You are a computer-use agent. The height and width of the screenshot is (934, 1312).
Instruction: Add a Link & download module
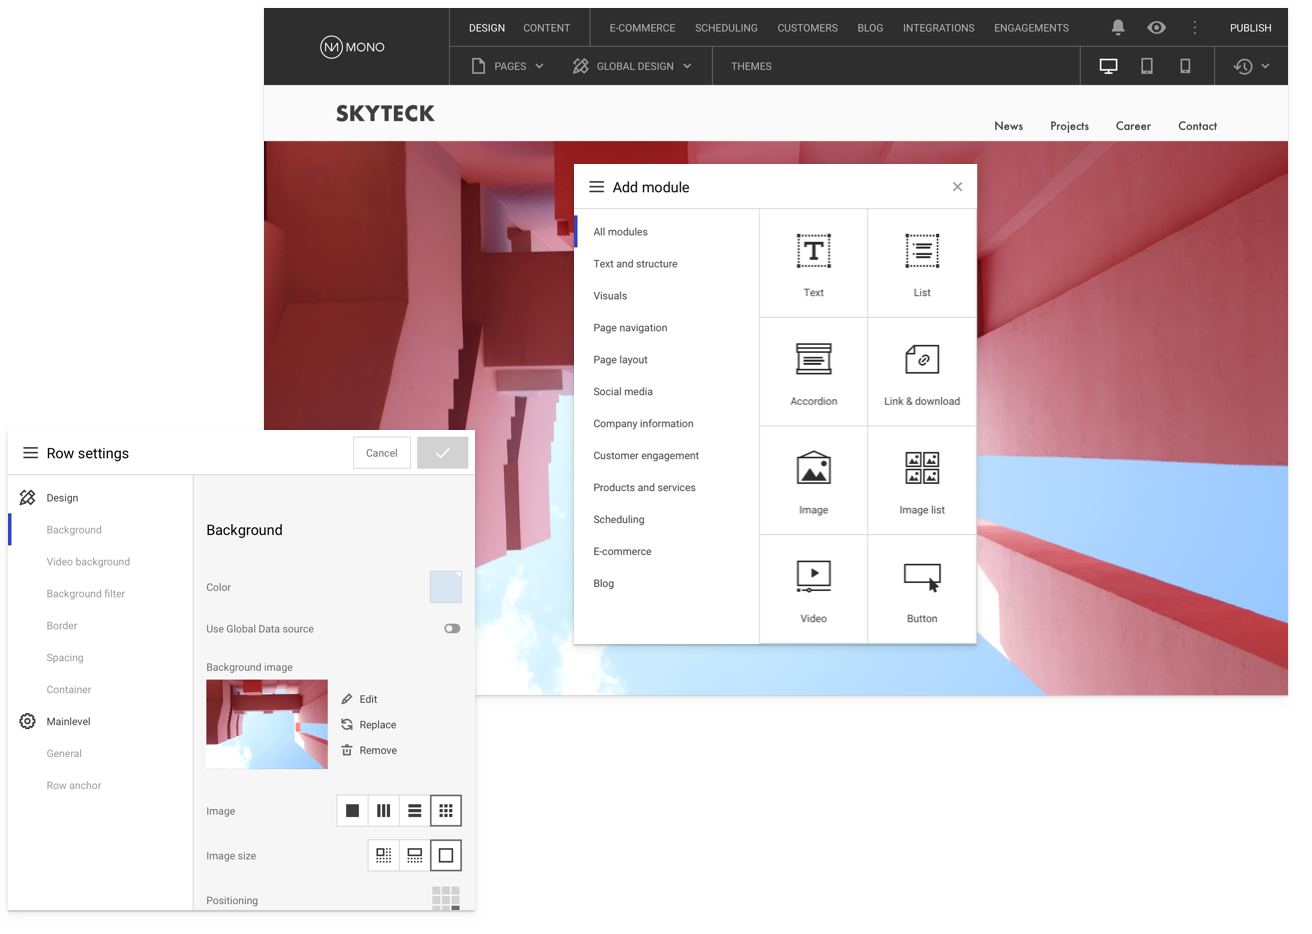click(922, 372)
